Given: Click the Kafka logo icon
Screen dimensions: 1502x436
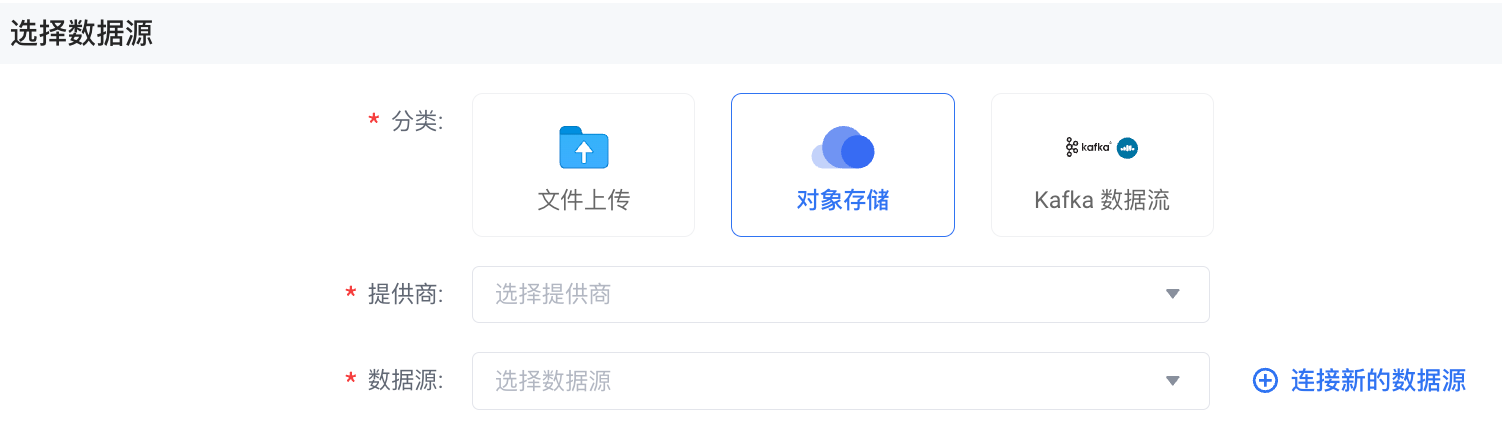Looking at the screenshot, I should [x=1089, y=147].
